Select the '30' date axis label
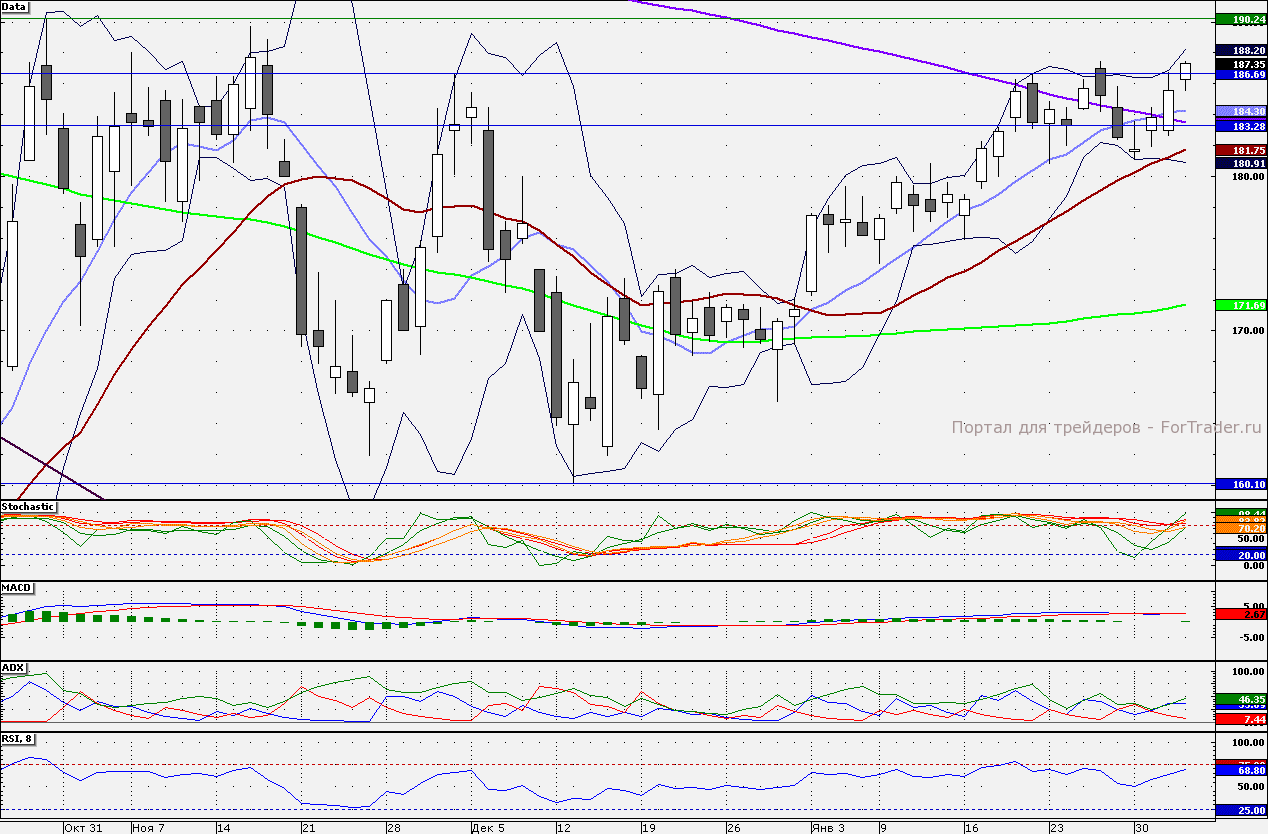The image size is (1268, 834). [x=1141, y=828]
